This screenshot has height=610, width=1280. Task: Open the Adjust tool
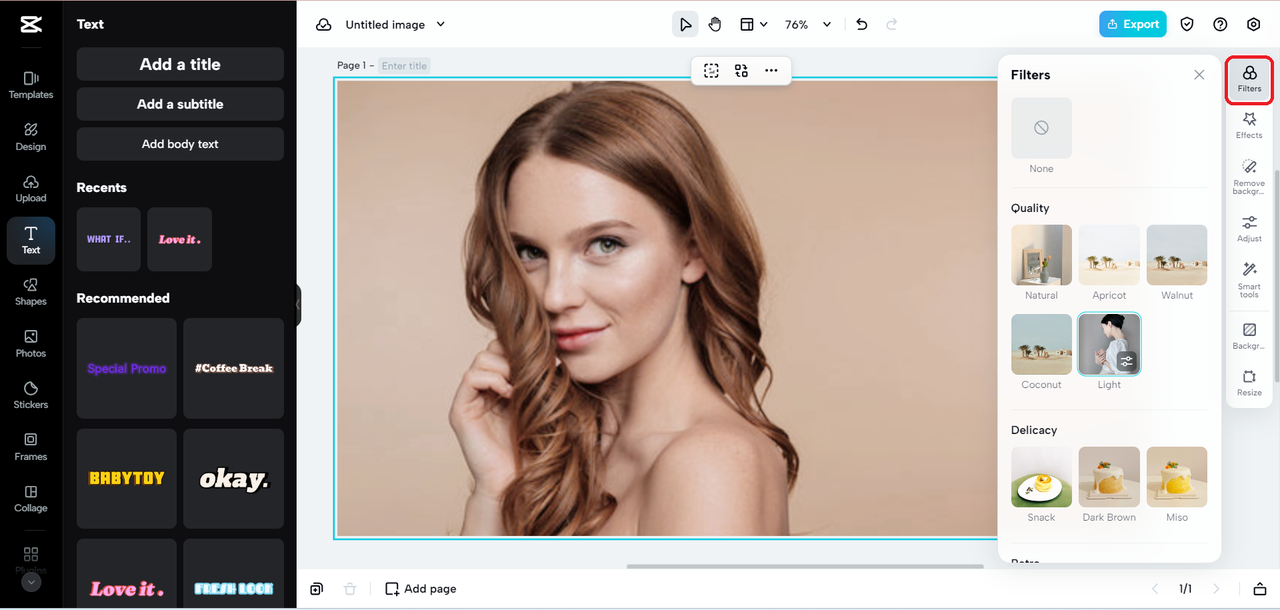pos(1249,227)
